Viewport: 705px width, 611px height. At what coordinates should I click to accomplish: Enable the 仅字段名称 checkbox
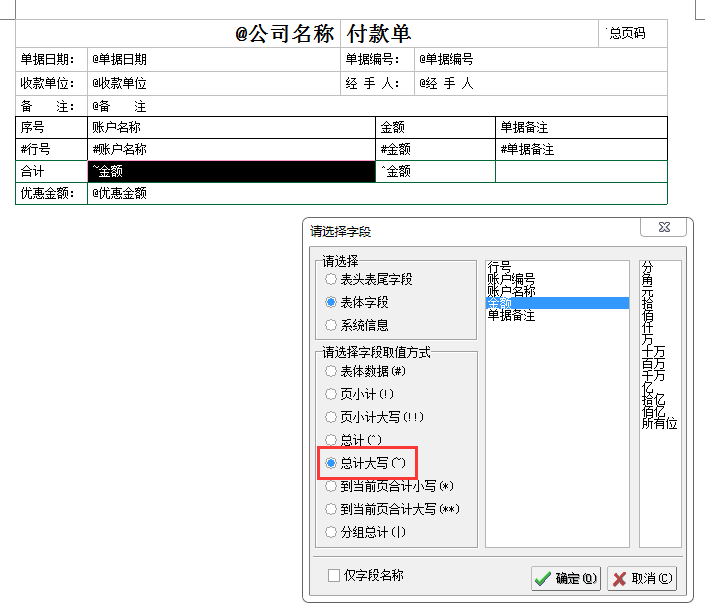tap(366, 575)
